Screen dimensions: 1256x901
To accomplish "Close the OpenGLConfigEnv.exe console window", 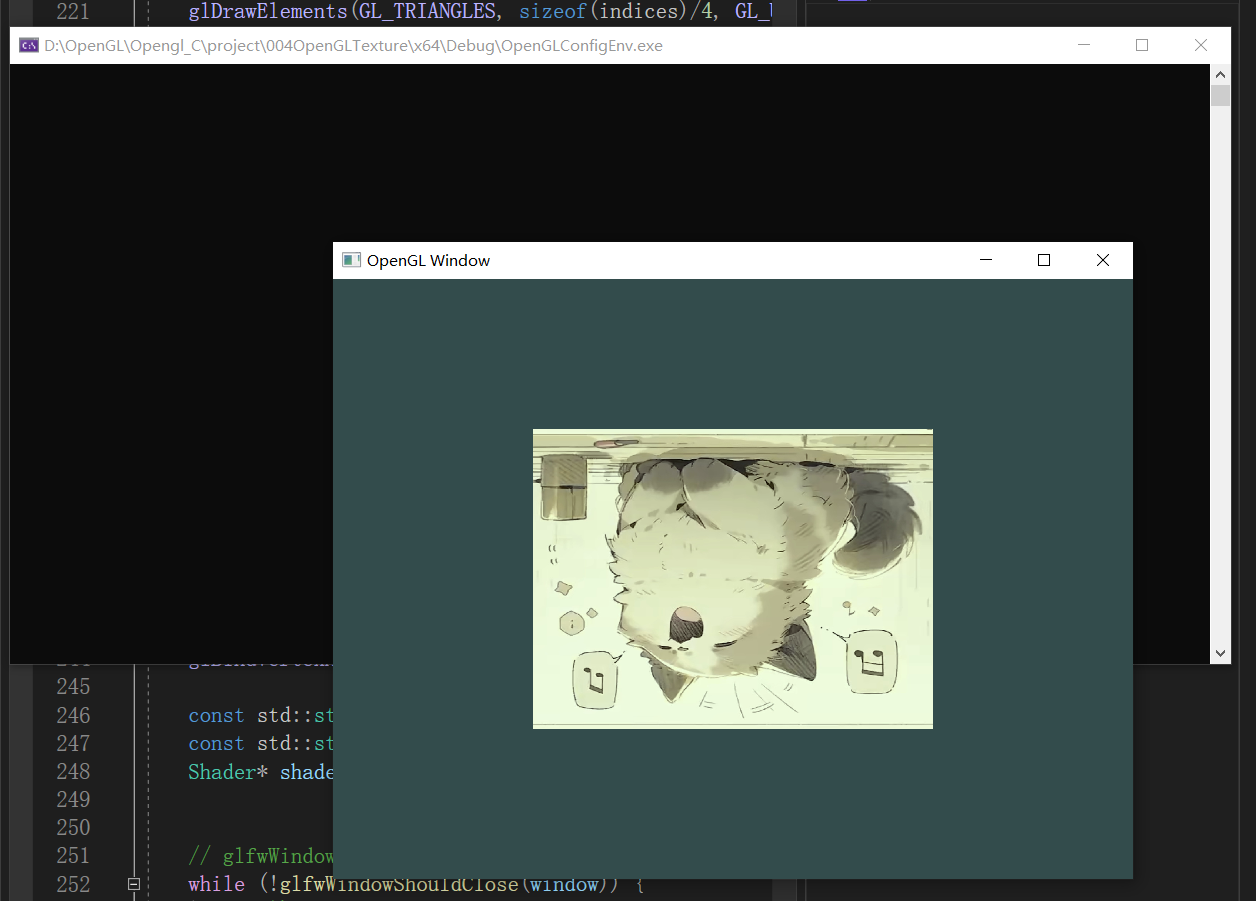I will 1201,45.
